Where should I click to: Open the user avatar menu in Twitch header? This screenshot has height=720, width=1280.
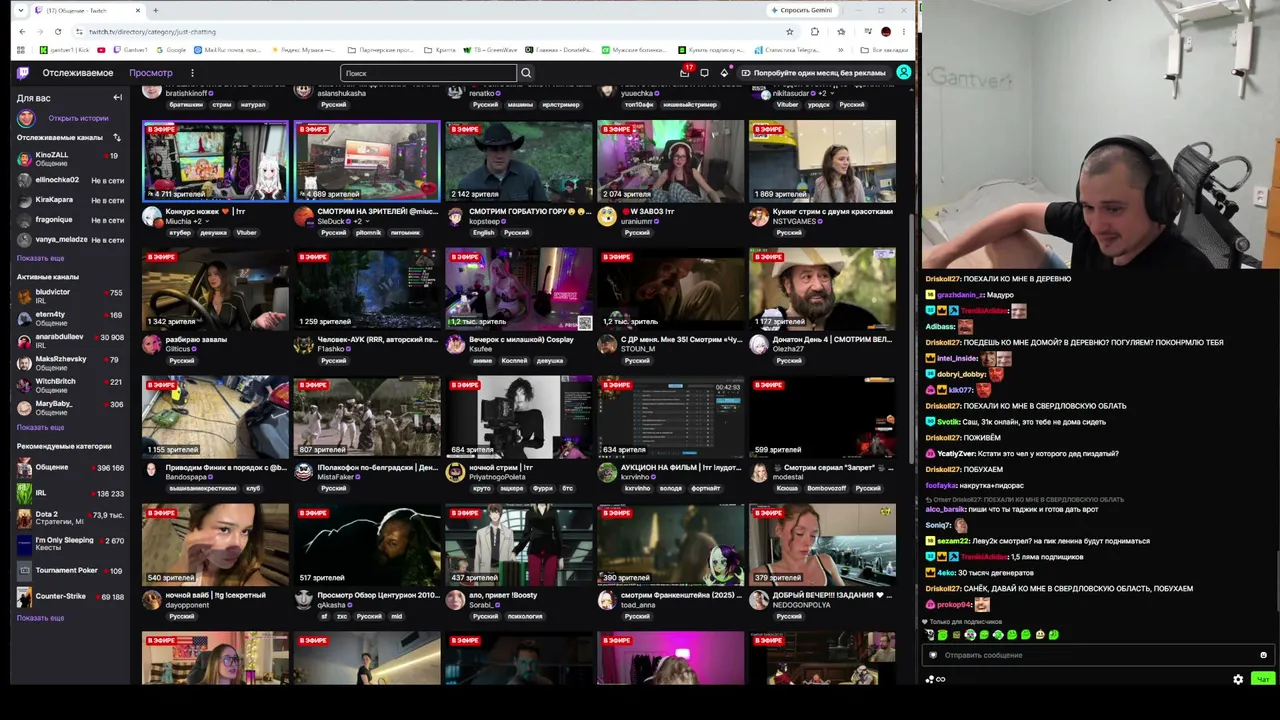coord(903,73)
